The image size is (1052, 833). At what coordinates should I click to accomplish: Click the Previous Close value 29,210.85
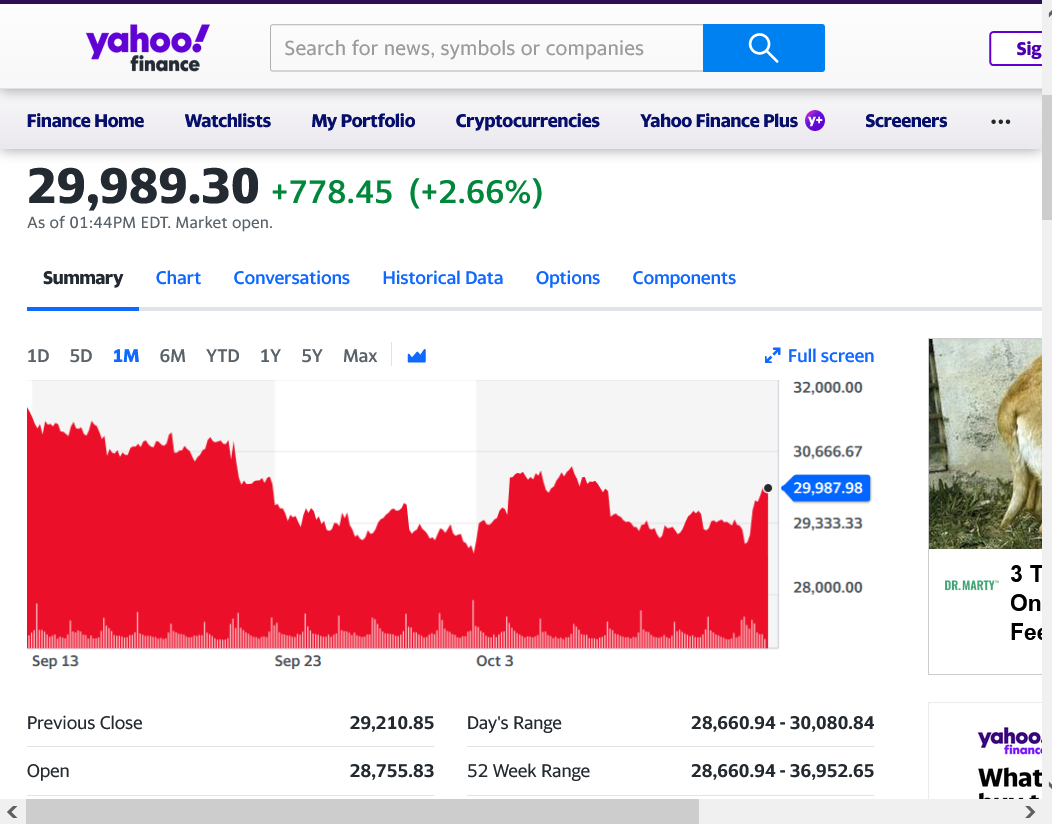coord(392,723)
